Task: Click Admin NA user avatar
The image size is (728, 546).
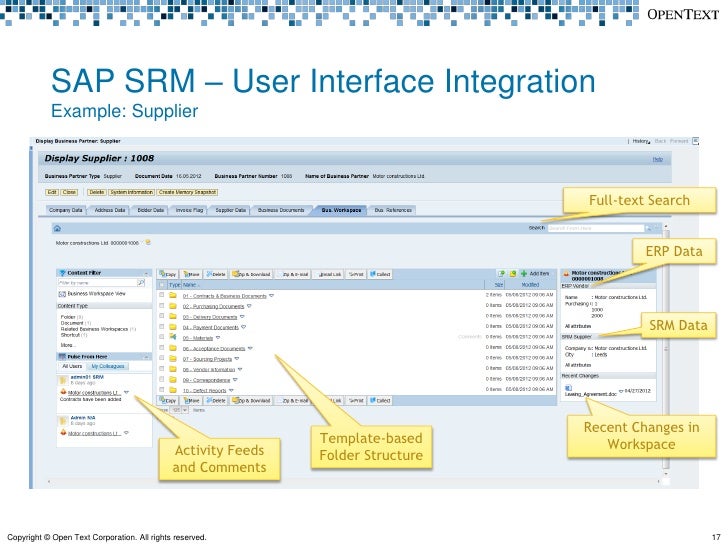Action: 64,421
